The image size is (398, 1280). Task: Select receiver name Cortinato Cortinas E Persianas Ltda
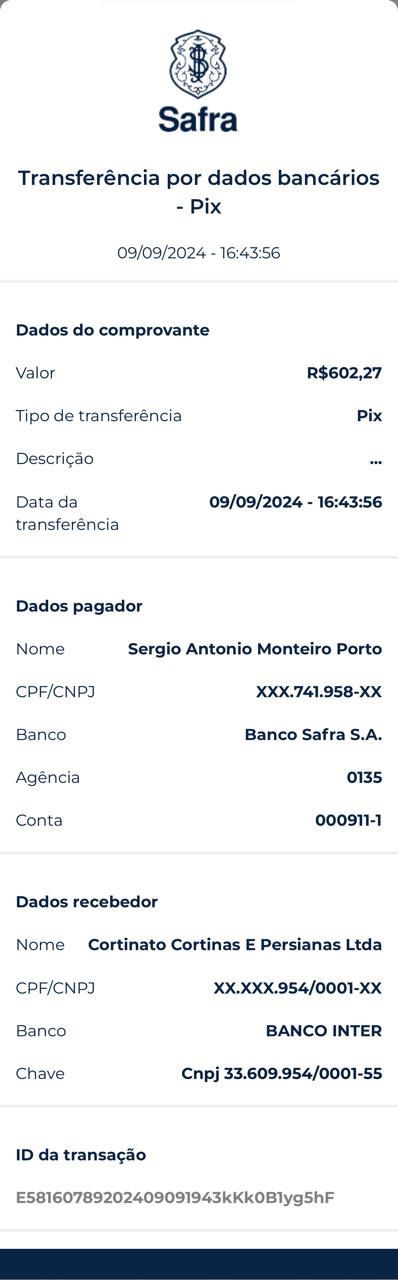[235, 945]
